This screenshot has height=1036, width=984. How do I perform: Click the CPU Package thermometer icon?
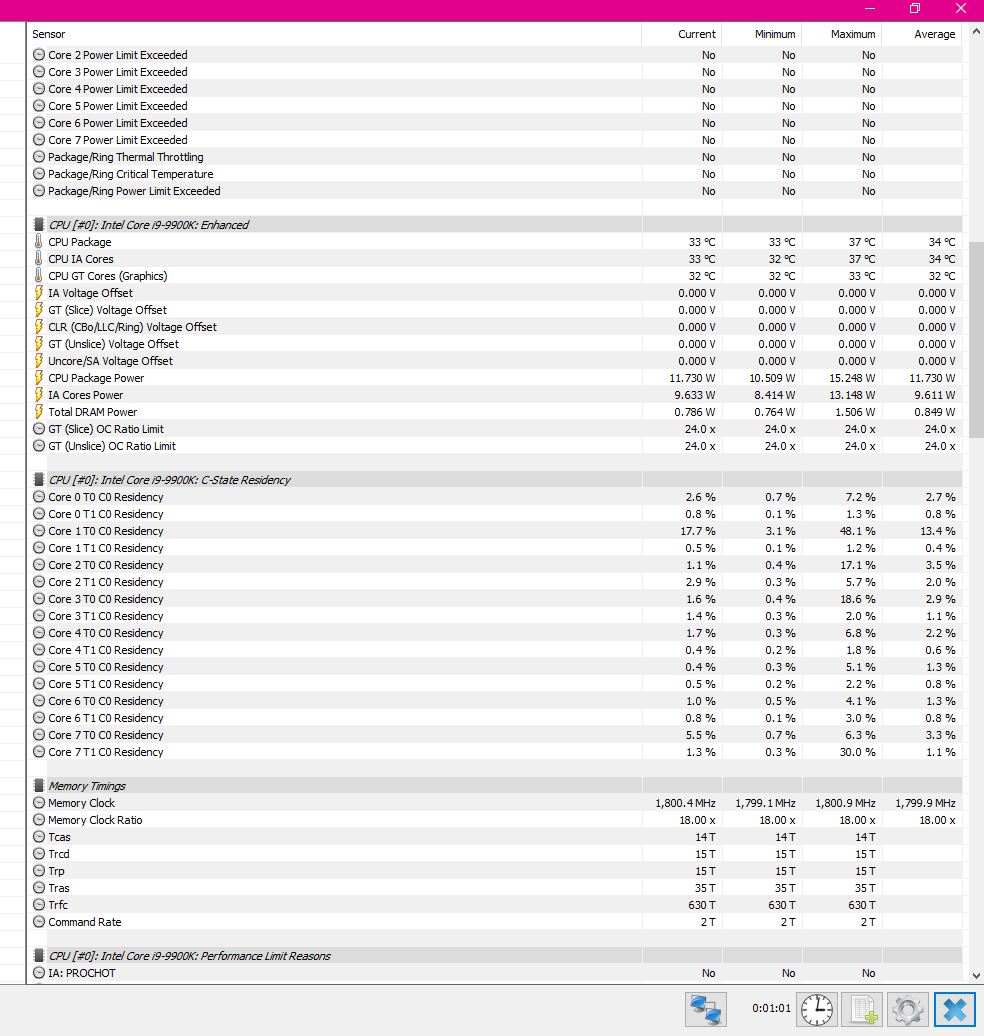coord(39,242)
